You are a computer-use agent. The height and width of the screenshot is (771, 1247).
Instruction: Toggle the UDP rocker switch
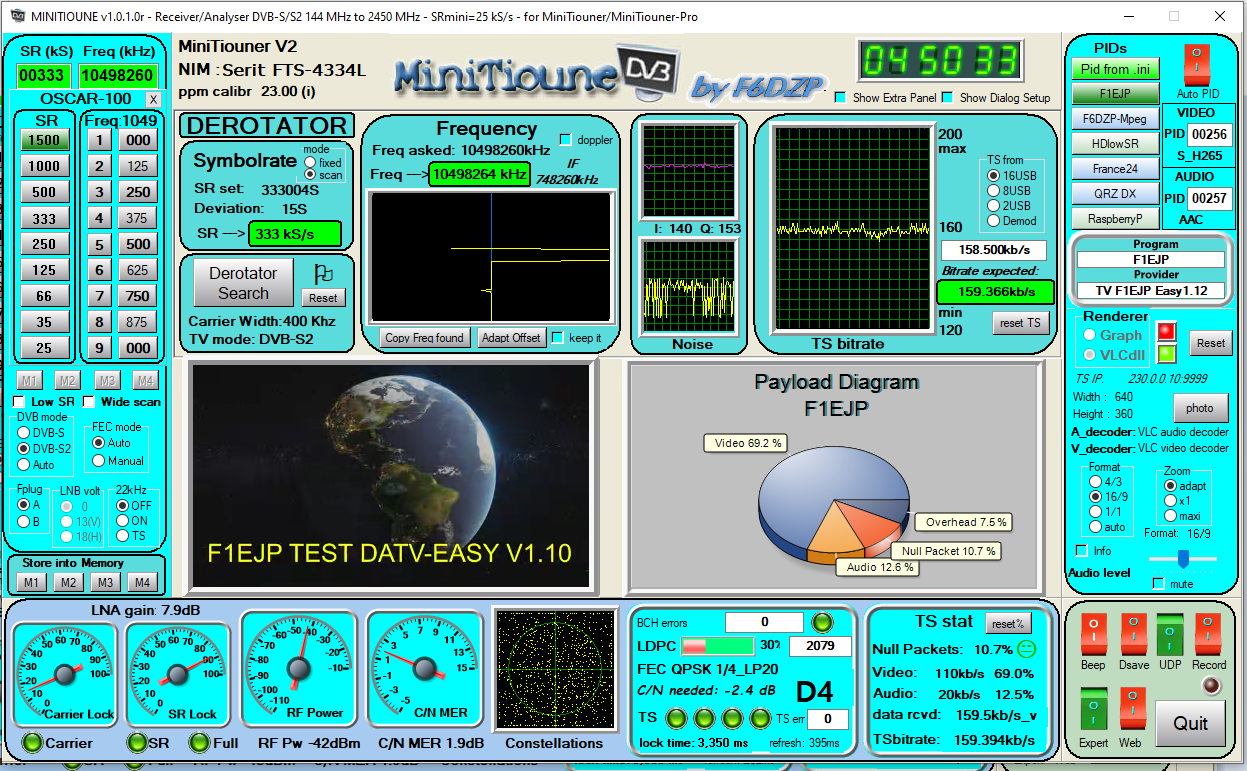[1170, 636]
